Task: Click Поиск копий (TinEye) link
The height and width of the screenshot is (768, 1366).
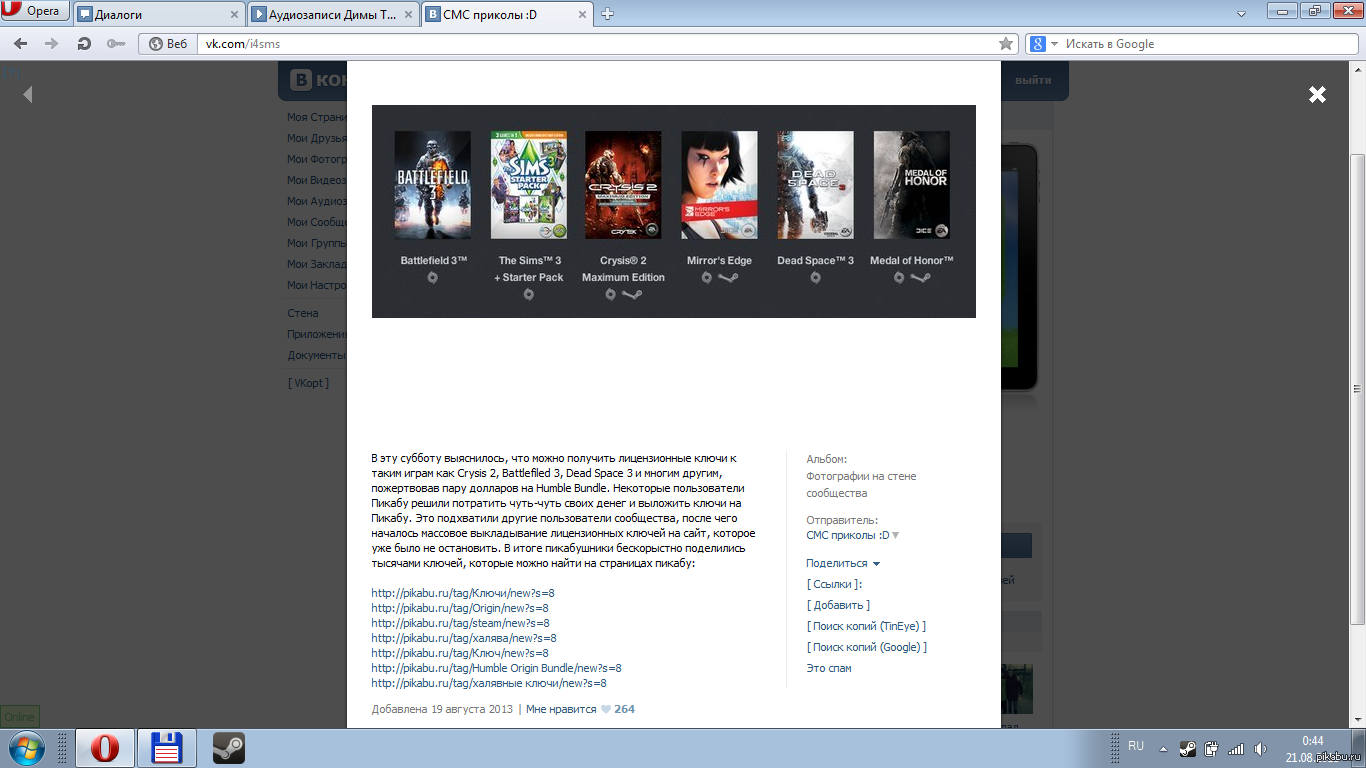Action: (x=866, y=626)
